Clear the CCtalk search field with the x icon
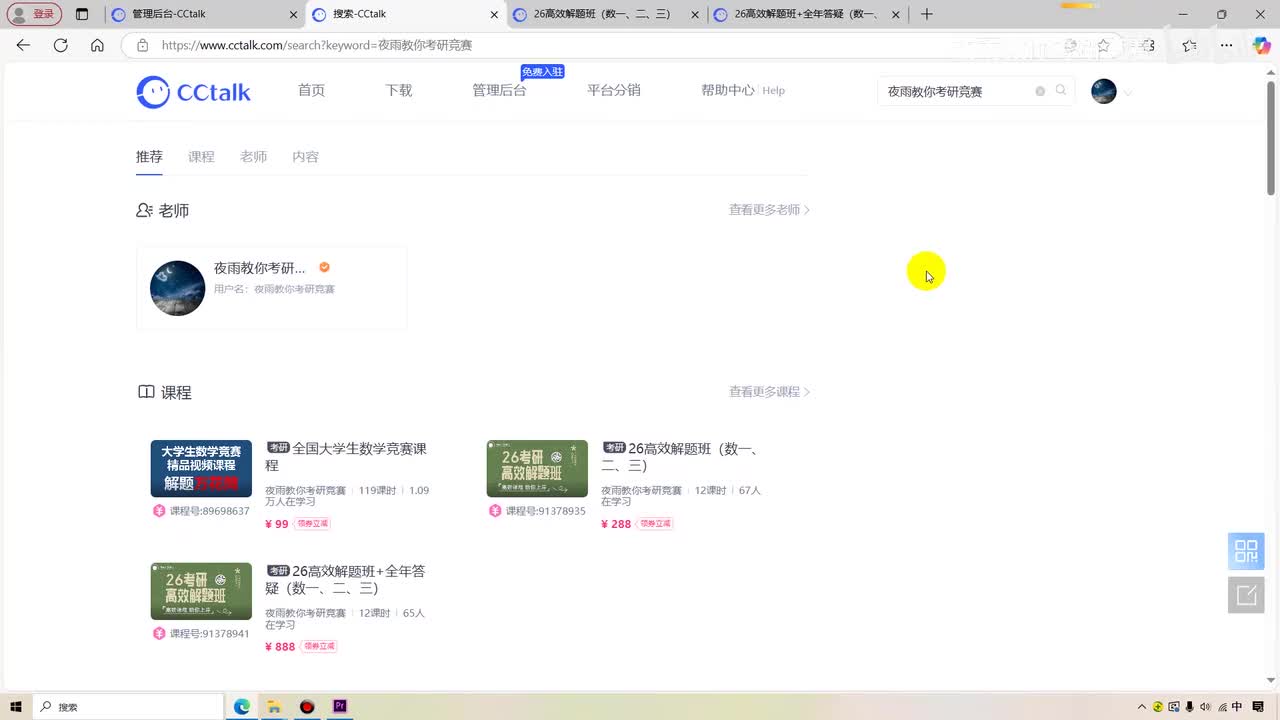The height and width of the screenshot is (720, 1280). tap(1040, 91)
